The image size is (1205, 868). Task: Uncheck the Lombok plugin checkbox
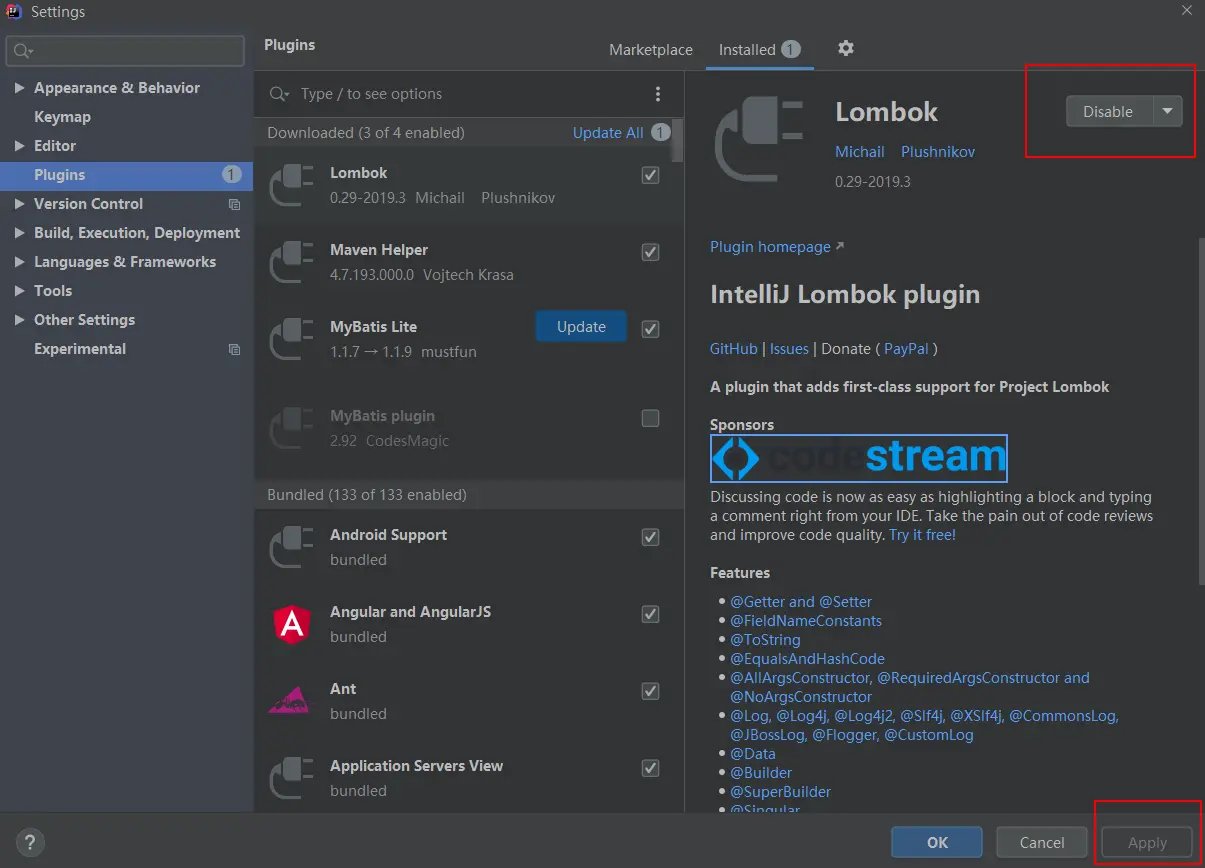click(x=650, y=175)
